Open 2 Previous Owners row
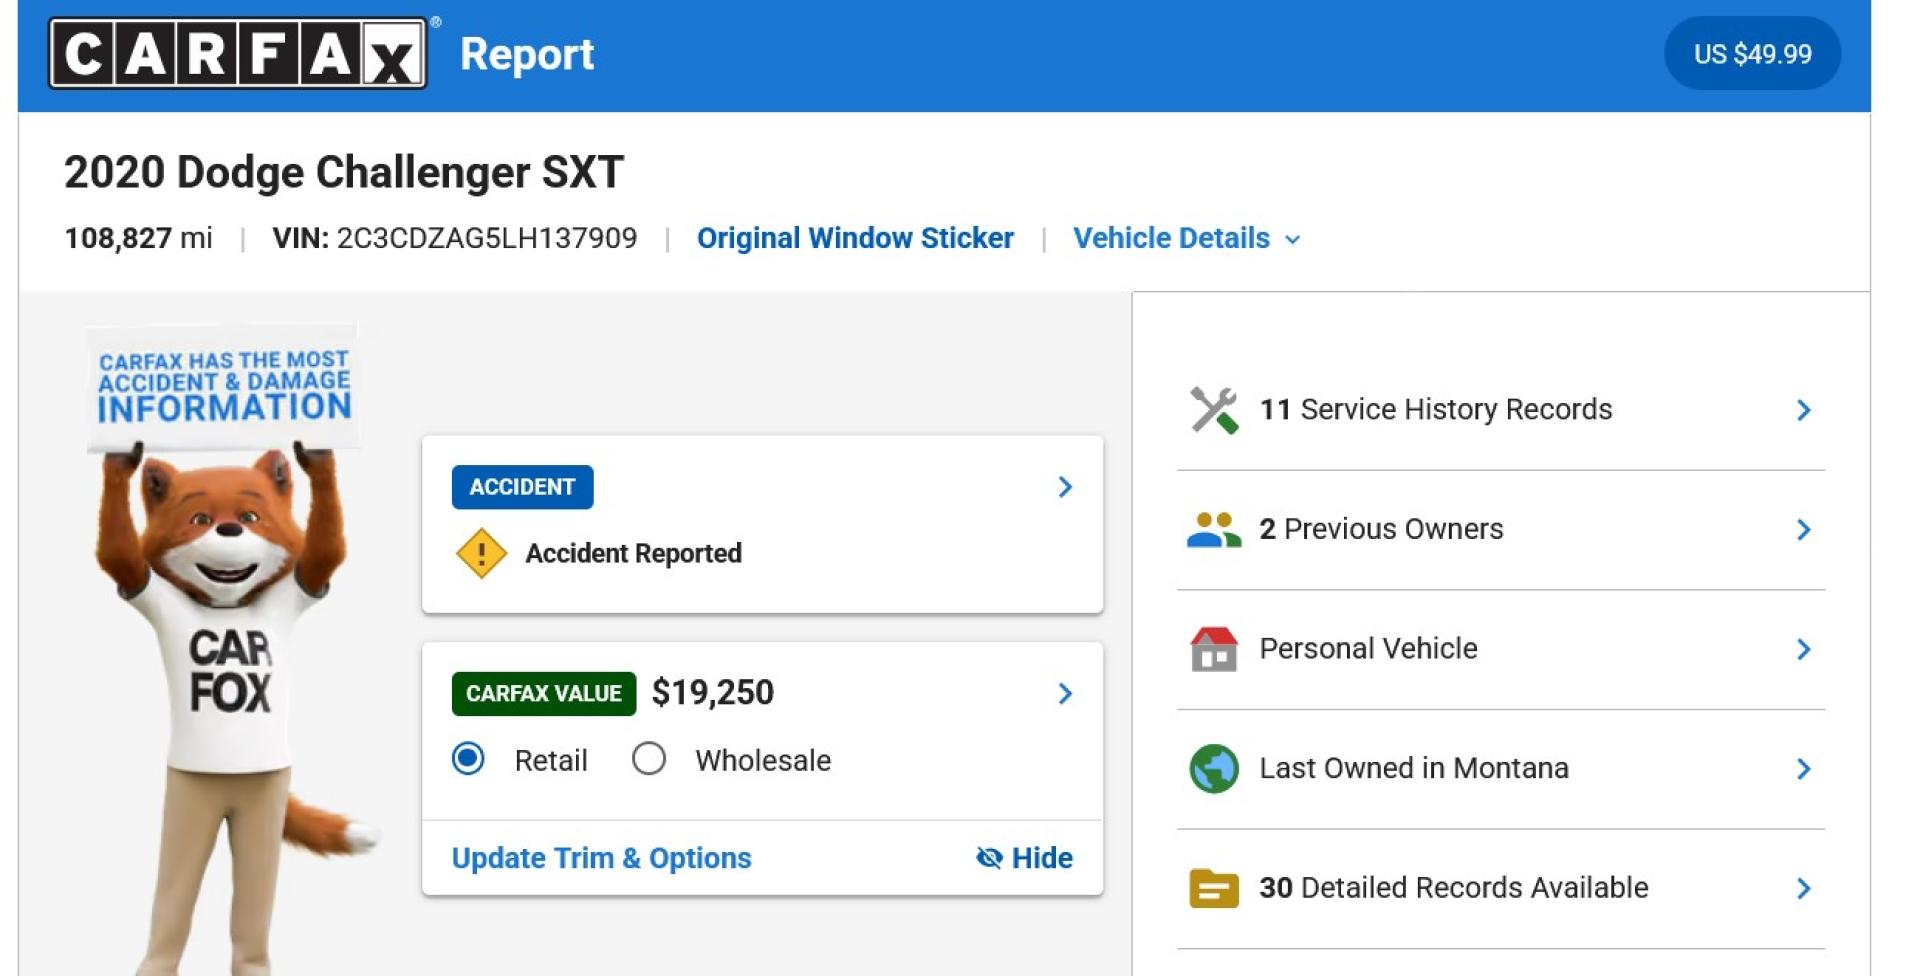 1501,530
